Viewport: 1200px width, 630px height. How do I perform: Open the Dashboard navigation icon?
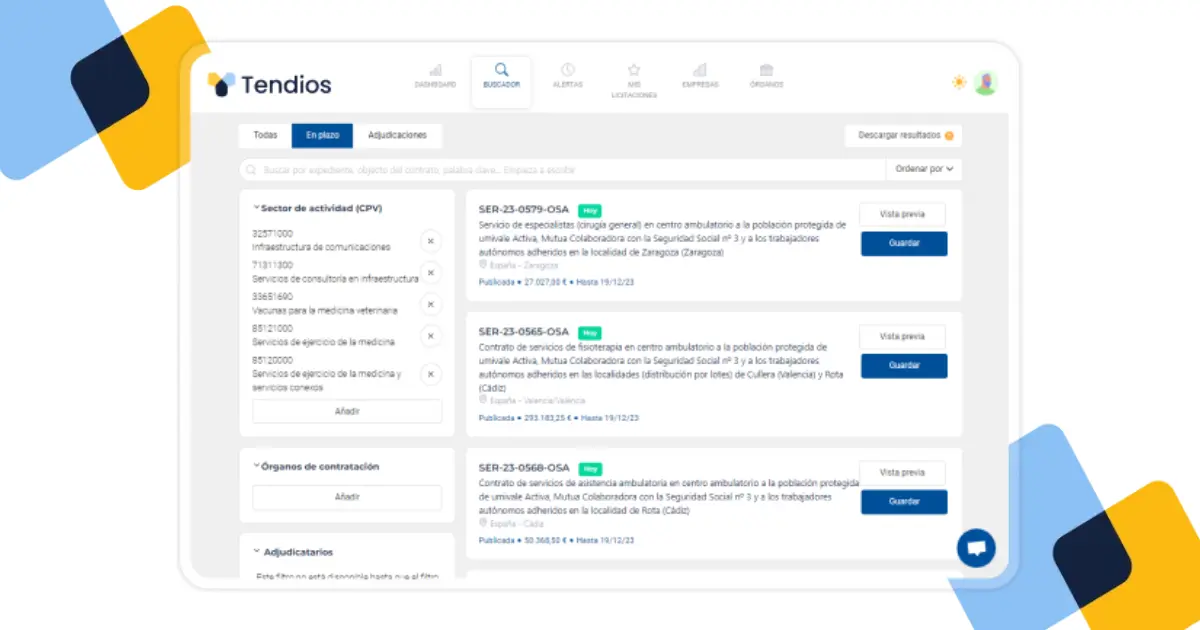(435, 71)
